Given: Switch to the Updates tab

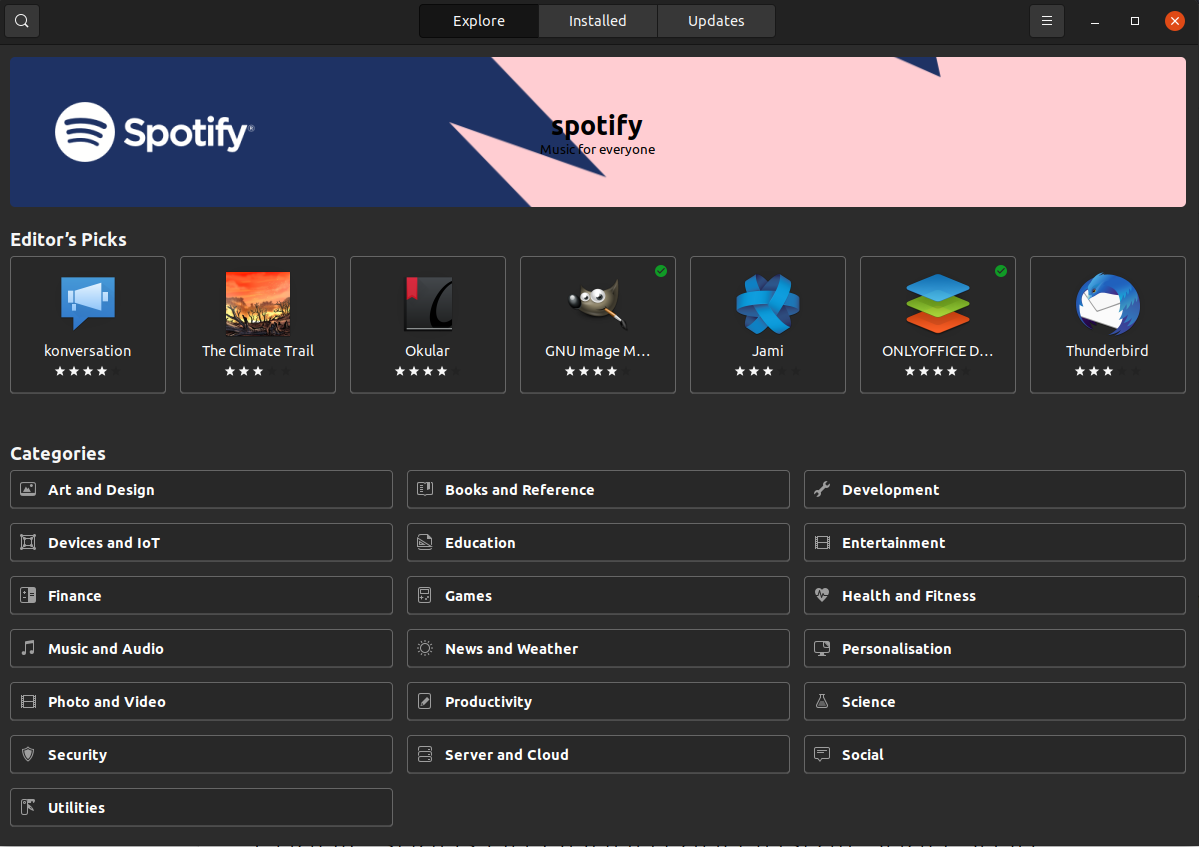Looking at the screenshot, I should (716, 21).
